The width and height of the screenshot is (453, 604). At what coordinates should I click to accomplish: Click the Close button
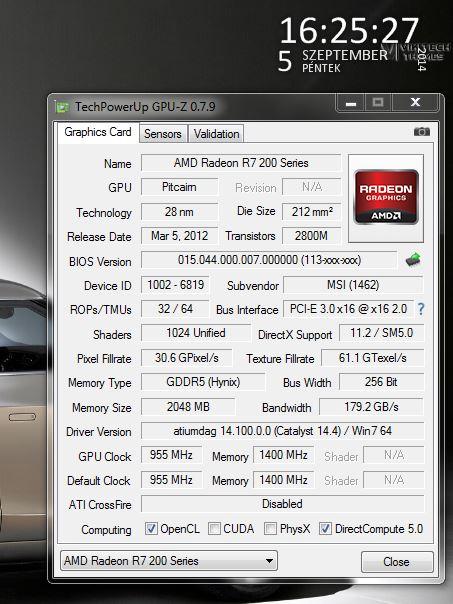(397, 562)
